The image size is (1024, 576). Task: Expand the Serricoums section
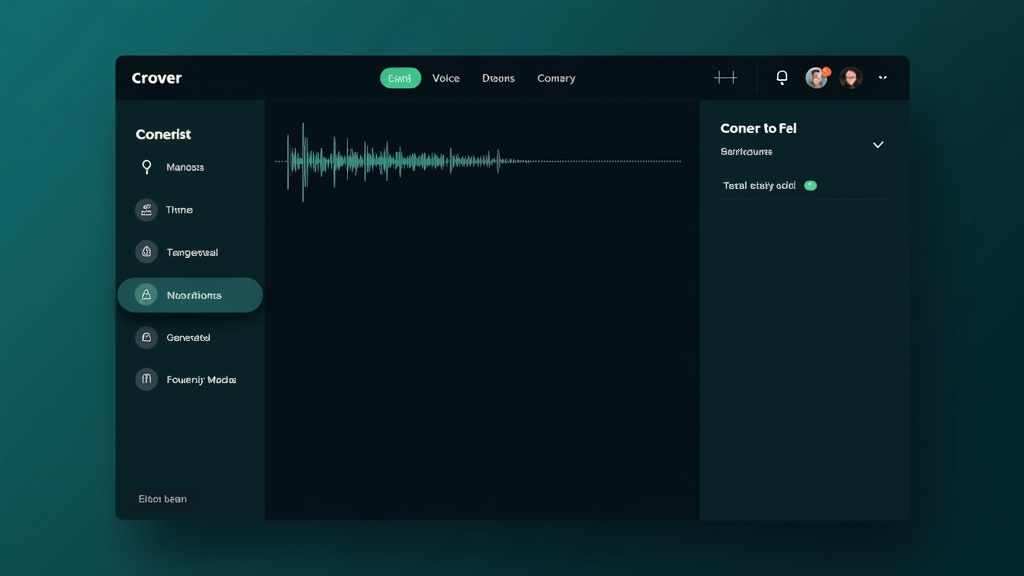point(746,152)
